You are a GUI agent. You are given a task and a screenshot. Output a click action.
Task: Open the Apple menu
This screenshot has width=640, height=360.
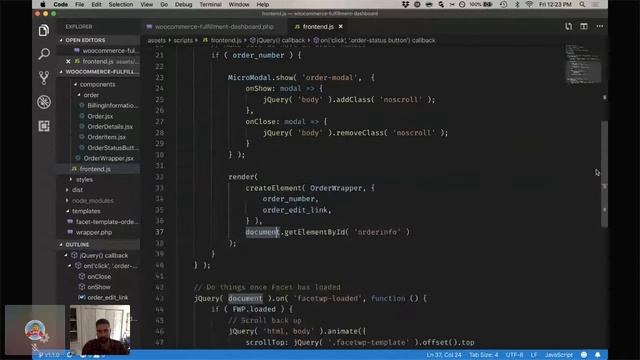(x=42, y=4)
